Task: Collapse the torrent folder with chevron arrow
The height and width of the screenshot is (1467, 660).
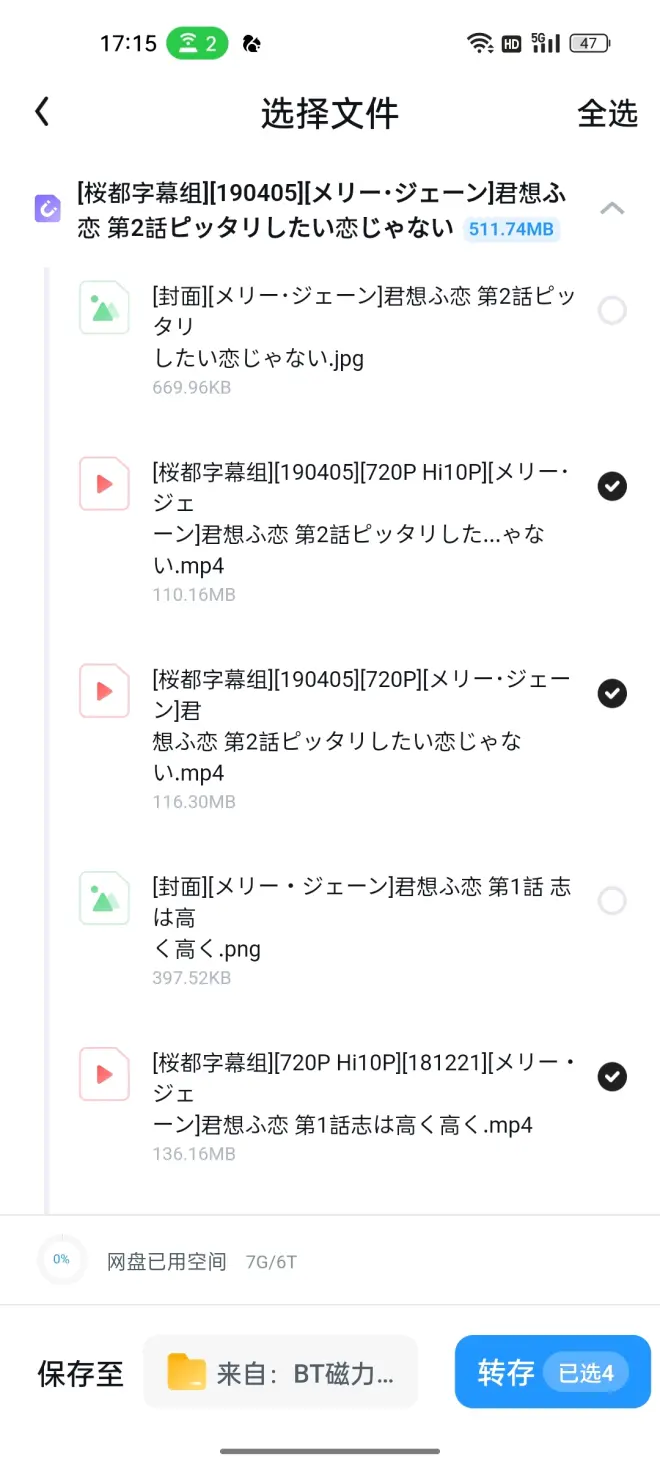Action: 612,209
